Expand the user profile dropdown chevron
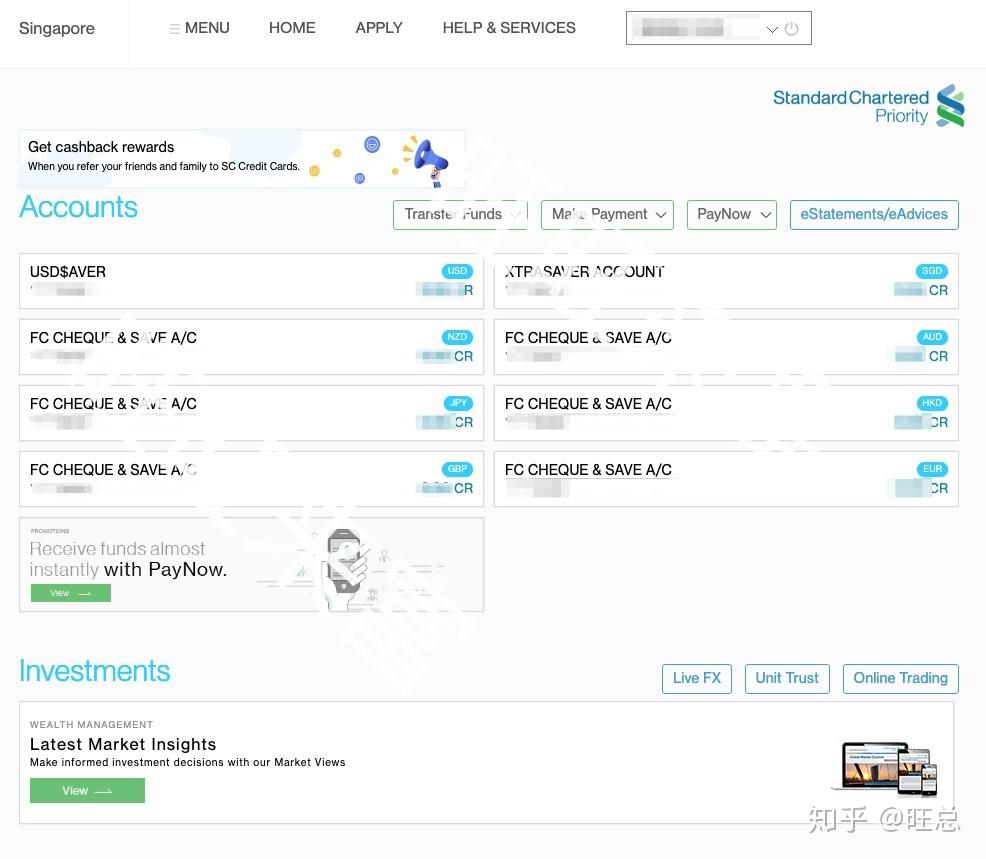Image resolution: width=986 pixels, height=859 pixels. tap(772, 29)
